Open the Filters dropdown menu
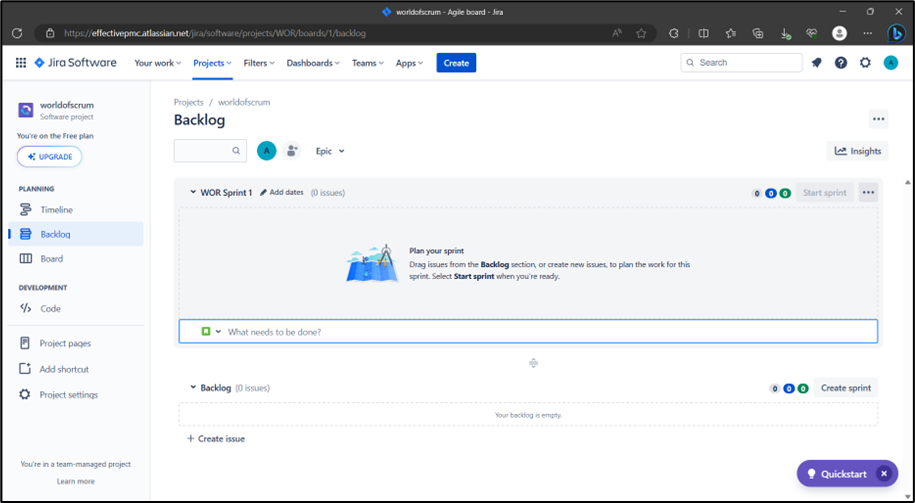The width and height of the screenshot is (915, 503). coord(259,63)
